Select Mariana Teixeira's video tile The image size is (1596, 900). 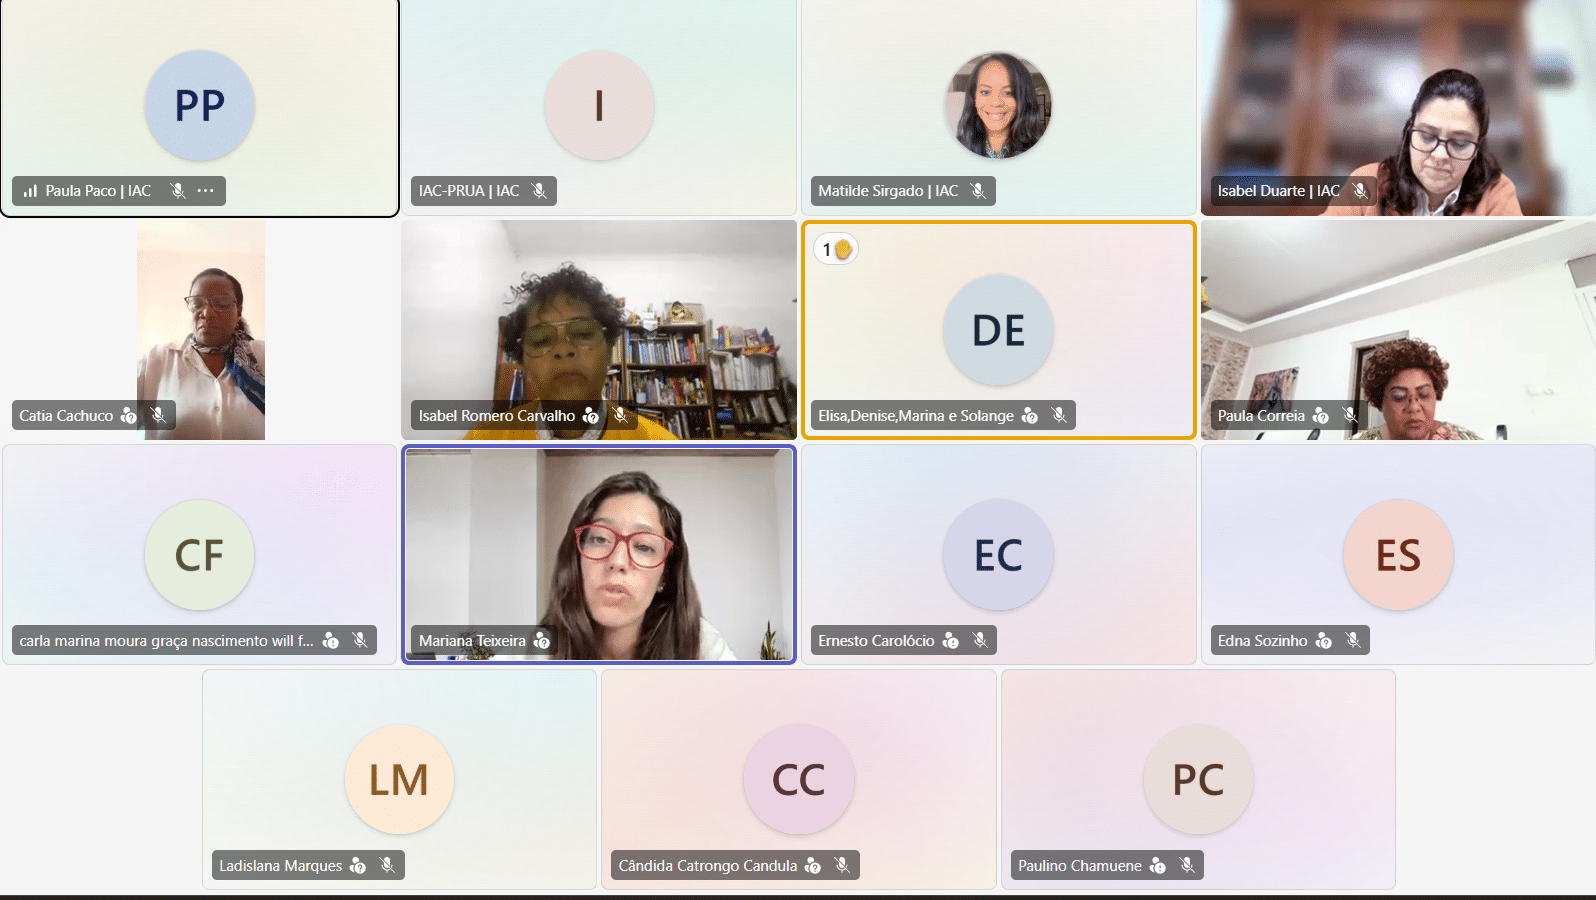[x=599, y=554]
